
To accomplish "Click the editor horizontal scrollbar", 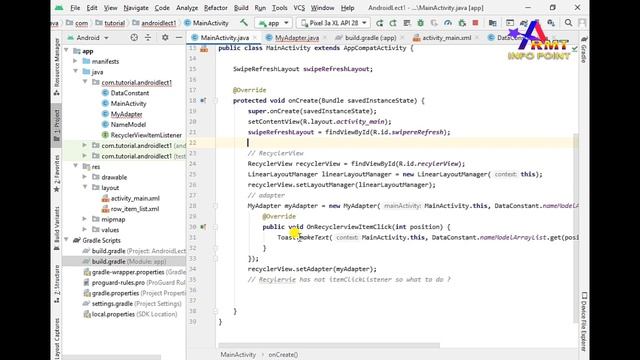I will click(x=329, y=345).
